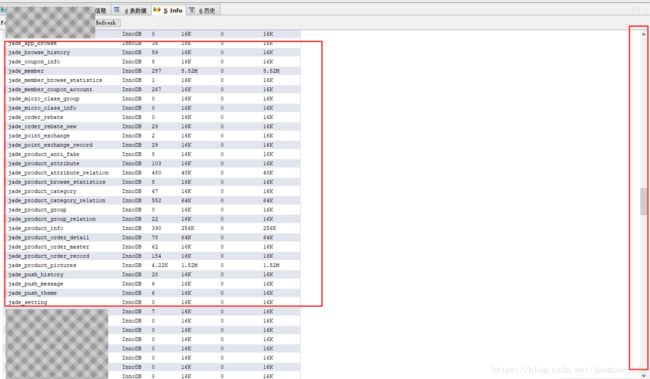Select jade_point_exchange_record row
The image size is (650, 379).
[x=153, y=145]
